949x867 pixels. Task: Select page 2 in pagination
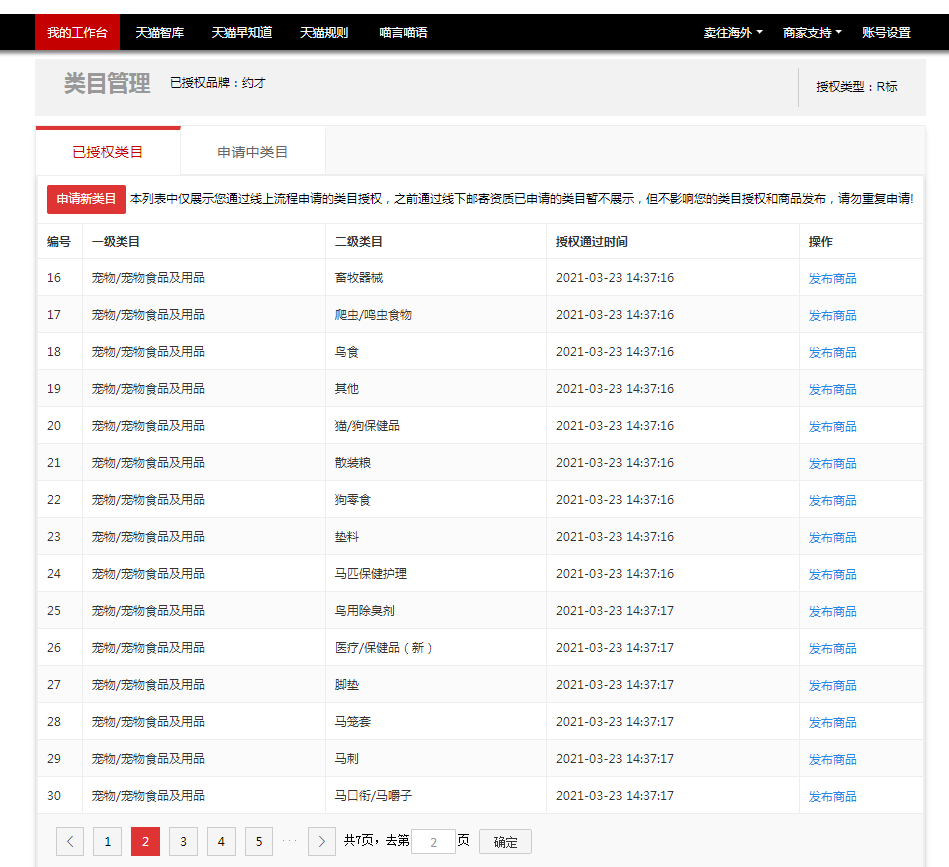point(145,842)
